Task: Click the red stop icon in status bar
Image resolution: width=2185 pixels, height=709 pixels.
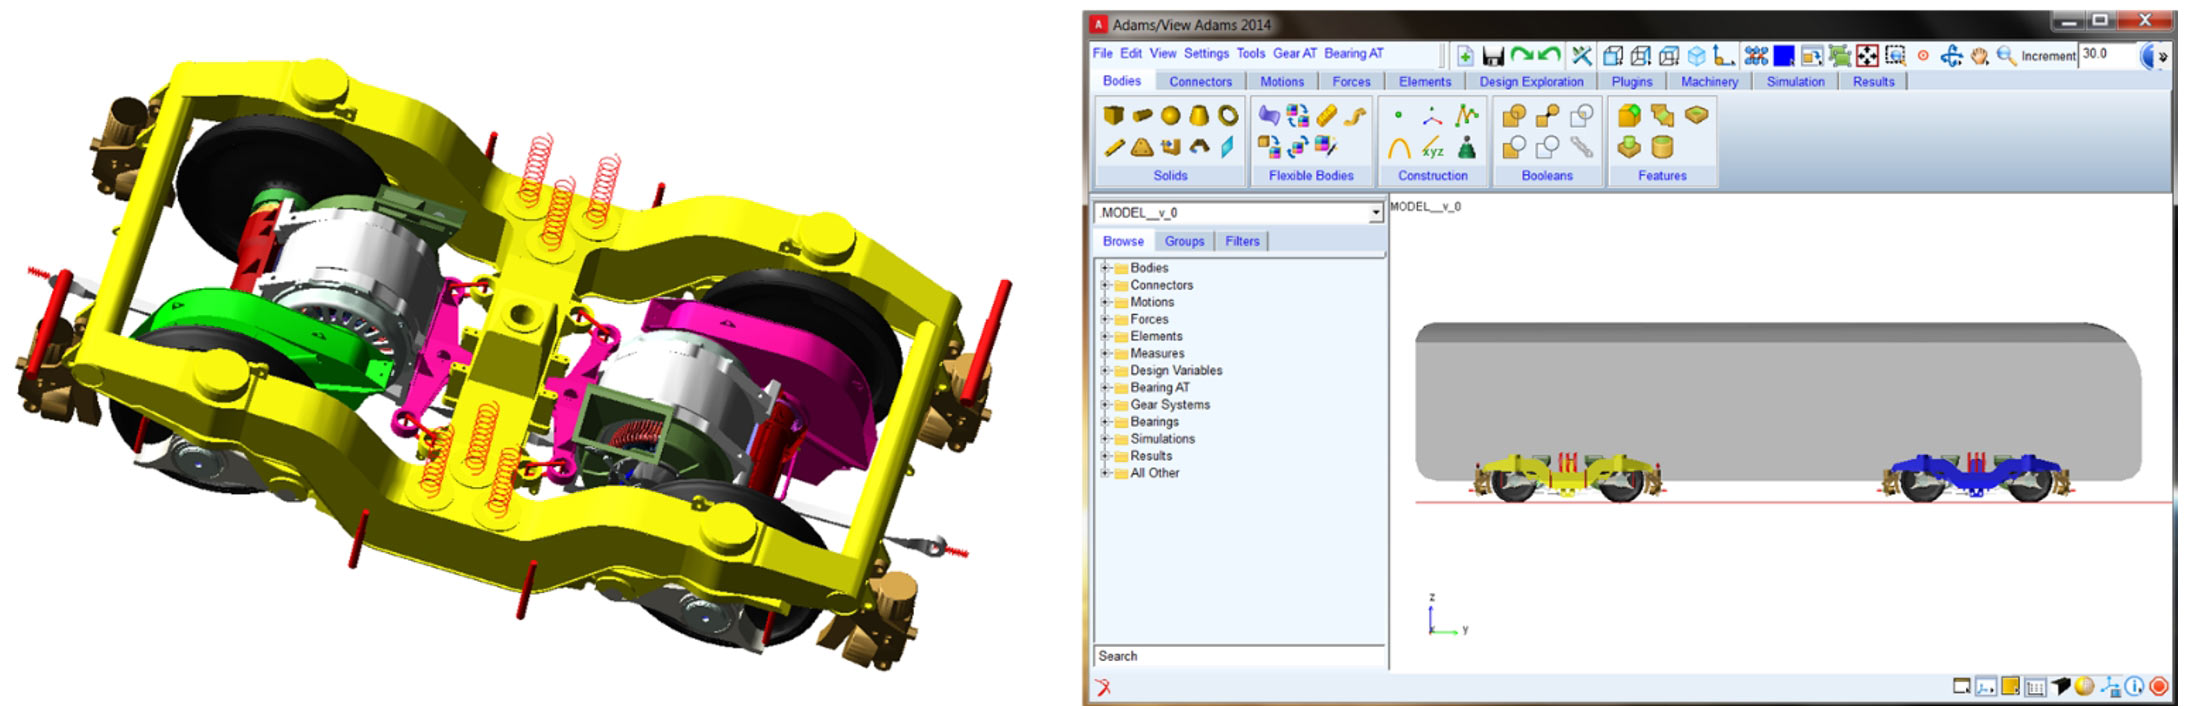Action: coord(2159,686)
